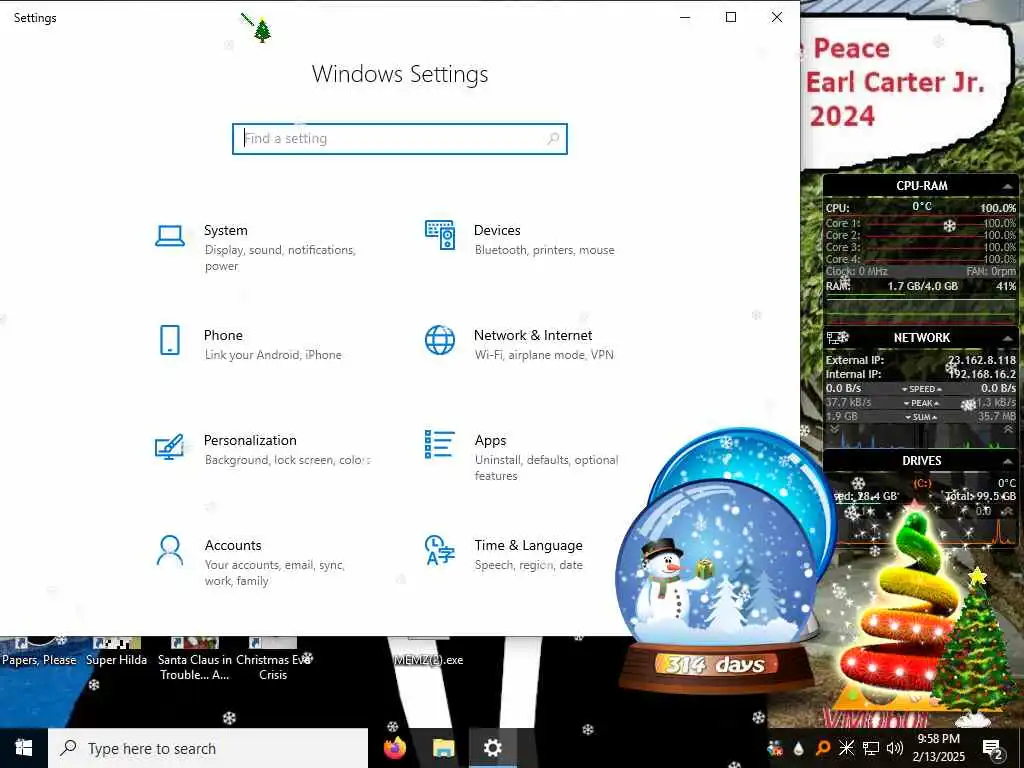Open the Devices keyboard-and-speaker icon
This screenshot has height=768, width=1024.
tap(440, 235)
